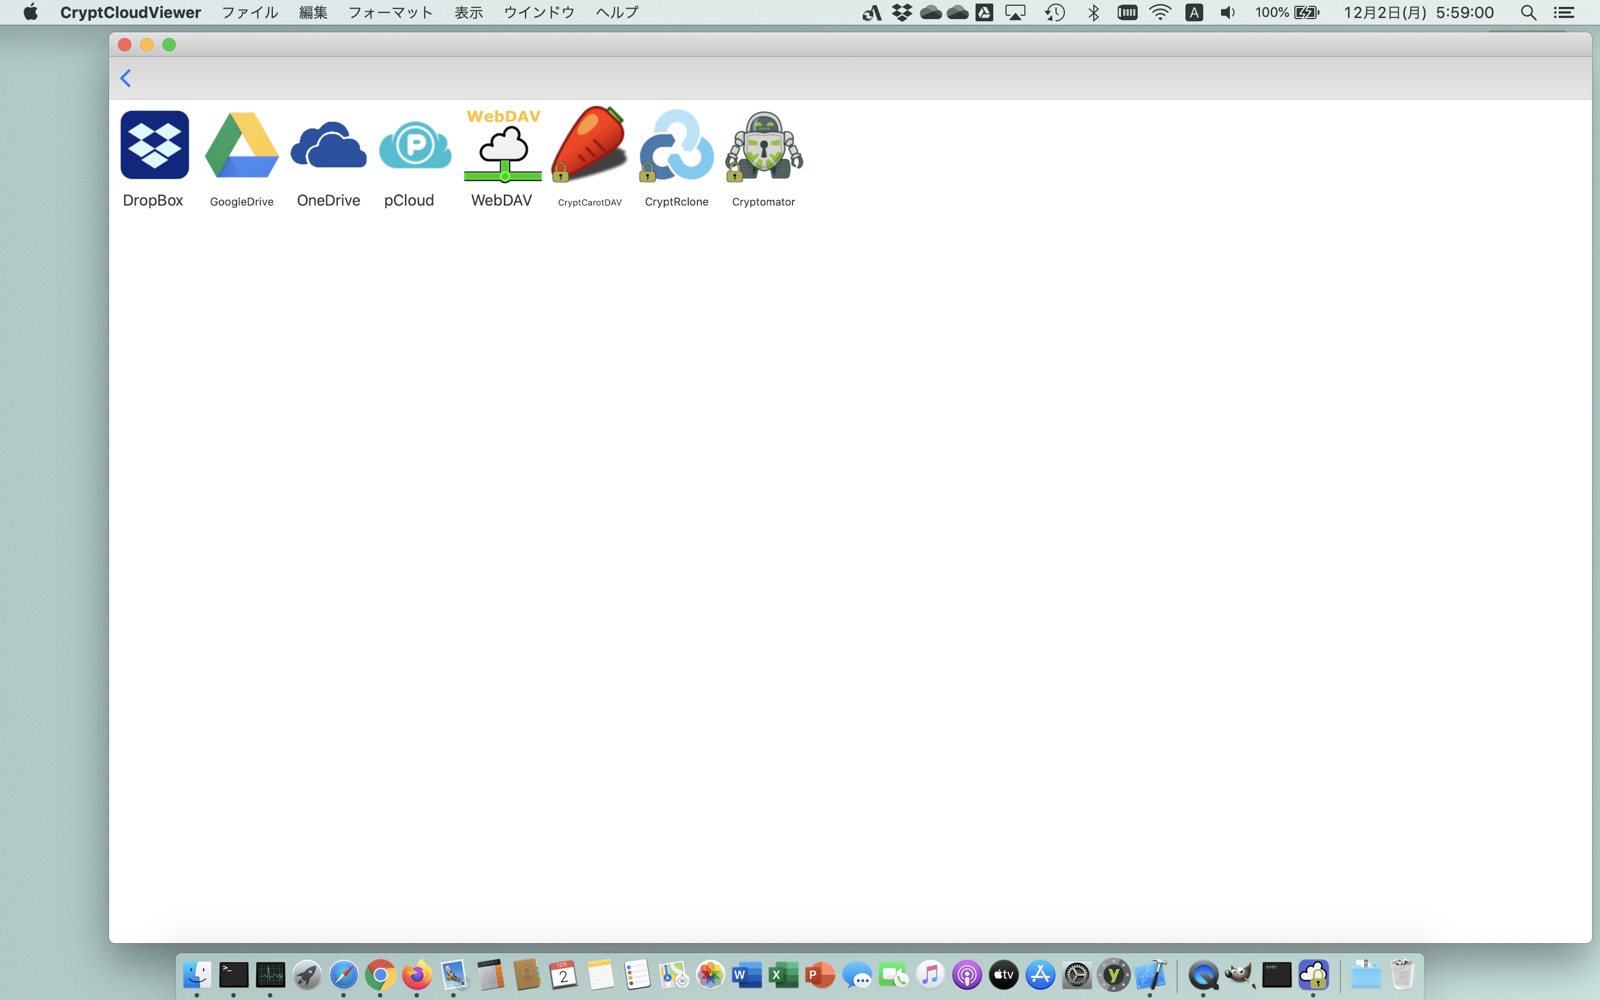Close the CryptCloudViewer window
This screenshot has height=1000, width=1600.
[124, 45]
